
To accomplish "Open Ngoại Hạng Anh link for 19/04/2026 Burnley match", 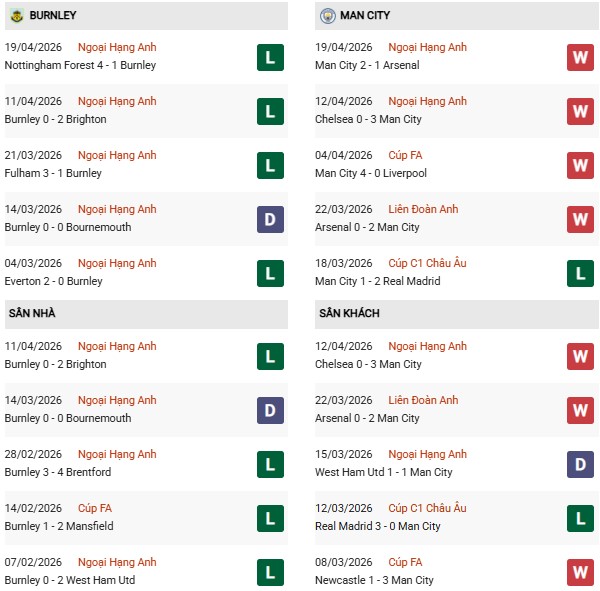I will [117, 47].
